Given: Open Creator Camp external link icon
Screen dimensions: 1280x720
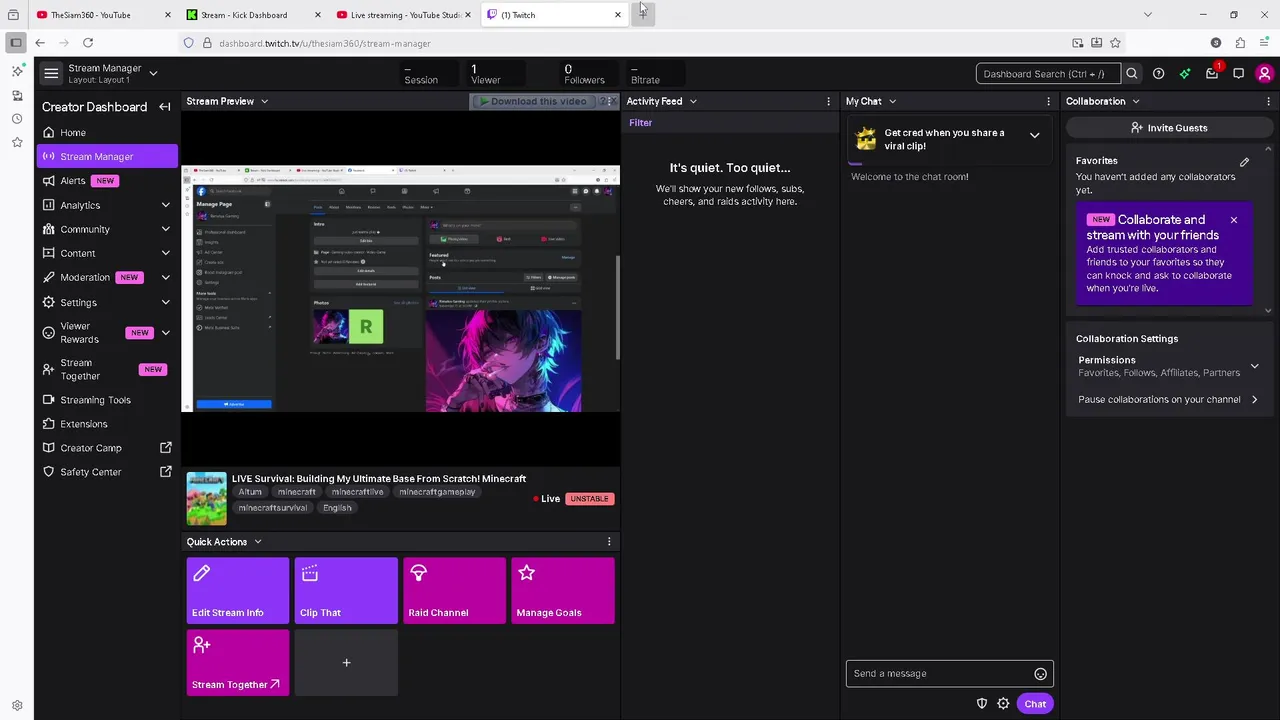Looking at the screenshot, I should click(x=166, y=448).
